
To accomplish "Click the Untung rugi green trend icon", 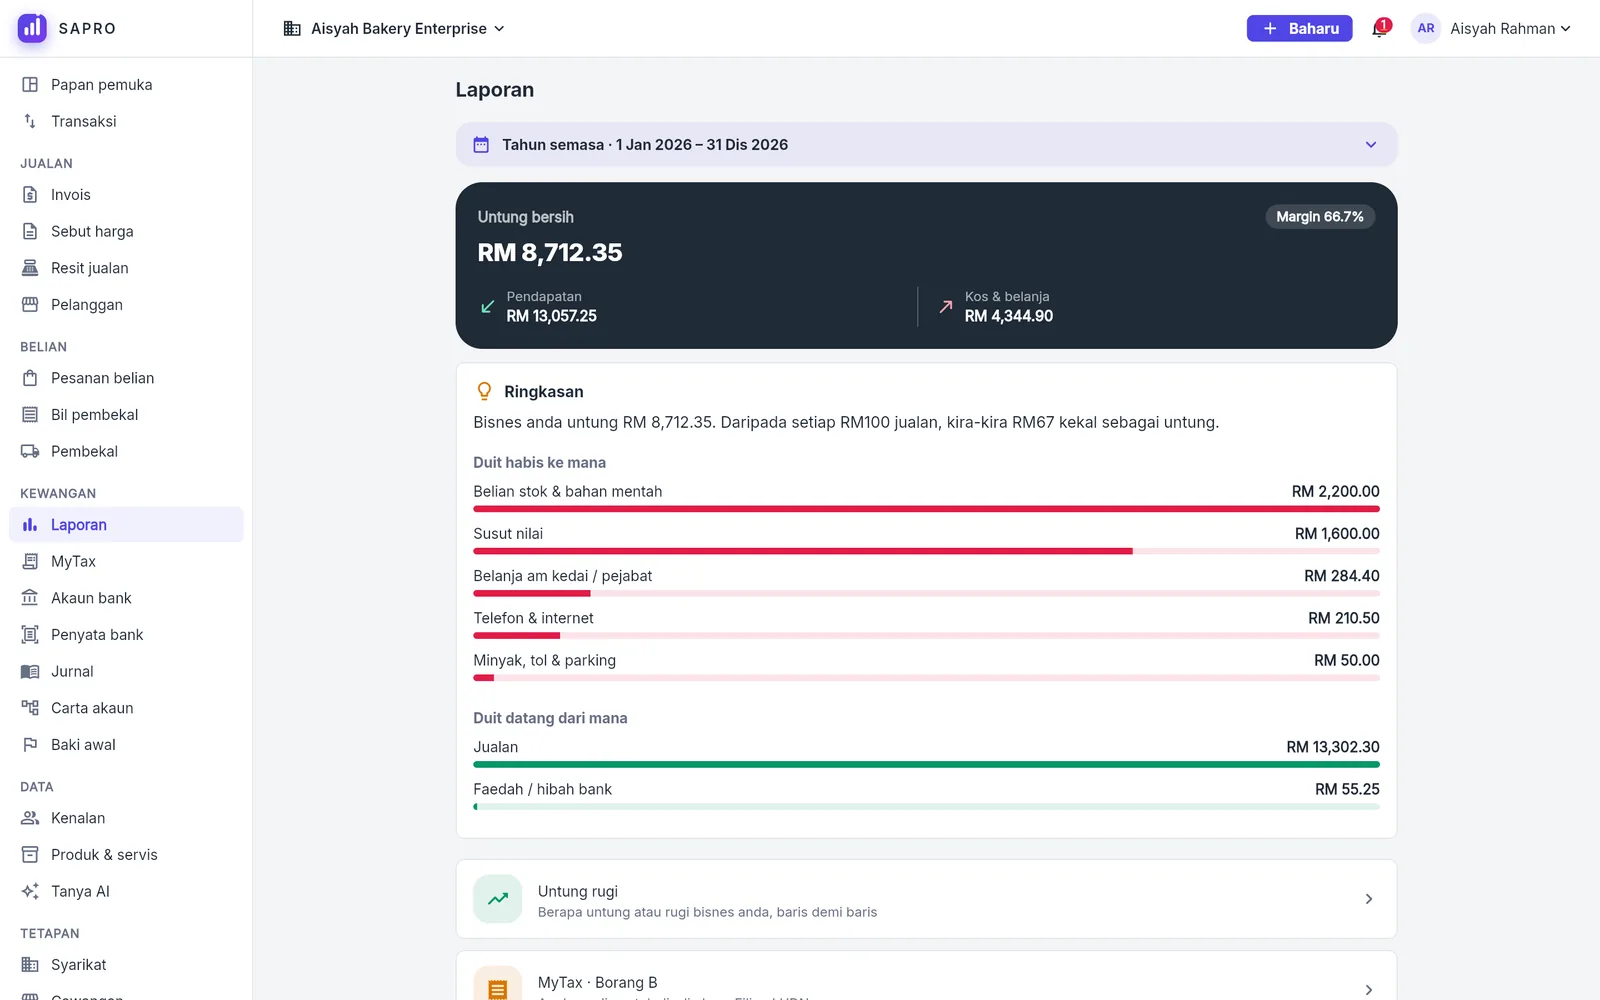I will click(498, 899).
